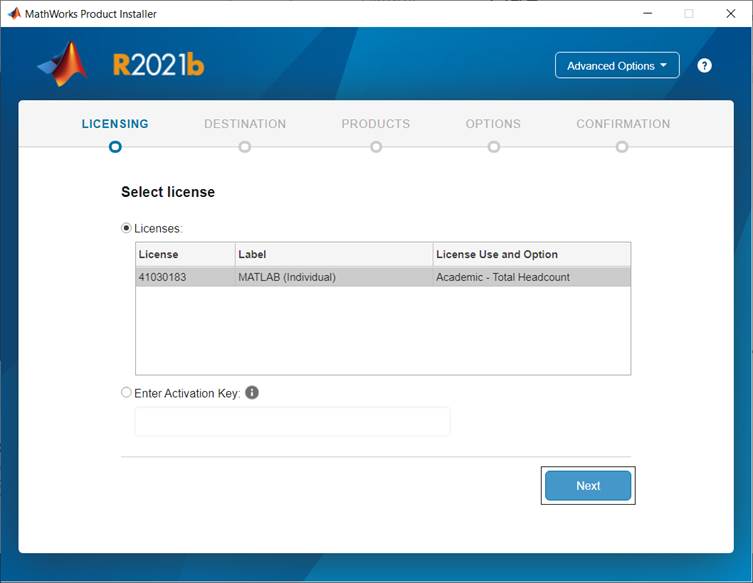Click the MATLAB logo in header

click(63, 64)
